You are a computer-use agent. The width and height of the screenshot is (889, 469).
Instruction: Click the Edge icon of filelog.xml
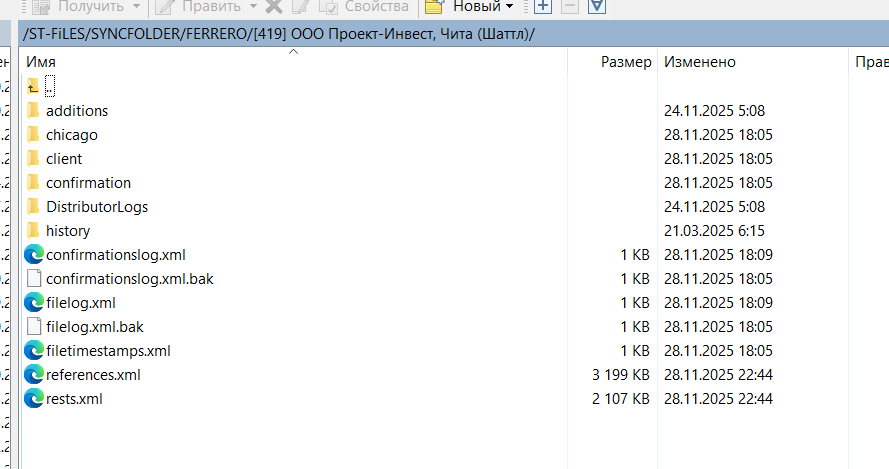pyautogui.click(x=34, y=303)
